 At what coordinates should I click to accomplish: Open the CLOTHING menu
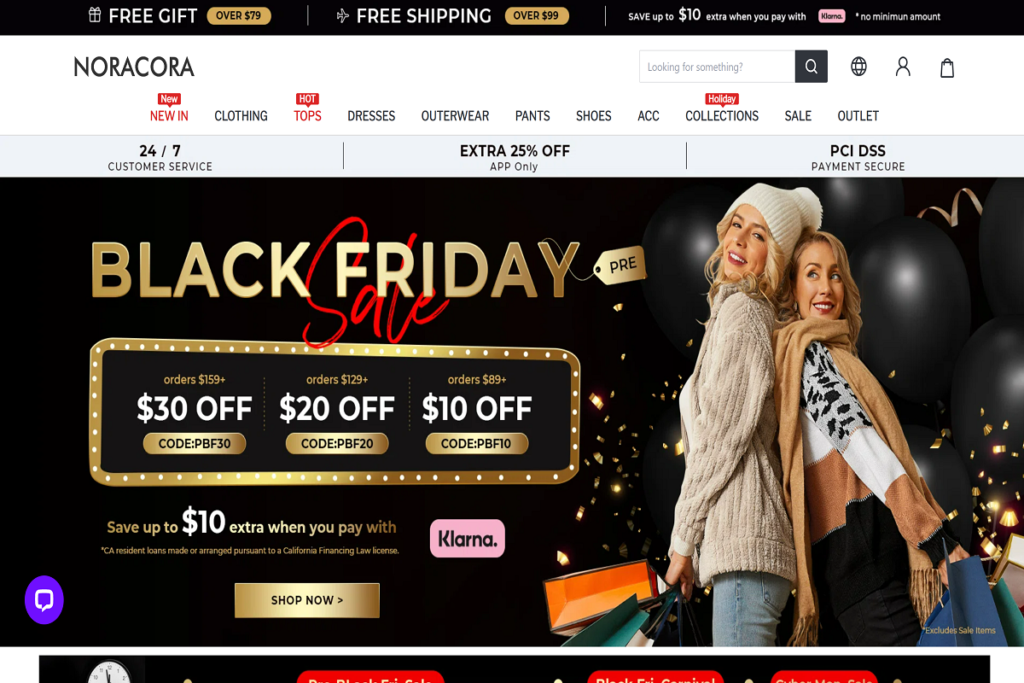click(241, 116)
